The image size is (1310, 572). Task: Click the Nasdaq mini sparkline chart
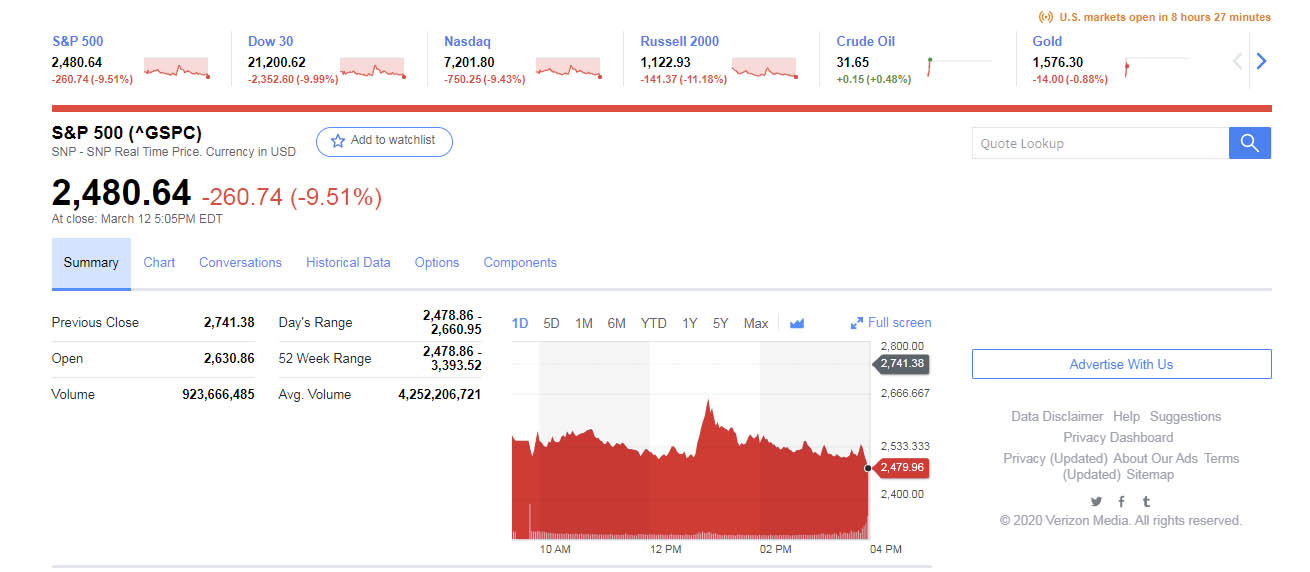coord(568,68)
